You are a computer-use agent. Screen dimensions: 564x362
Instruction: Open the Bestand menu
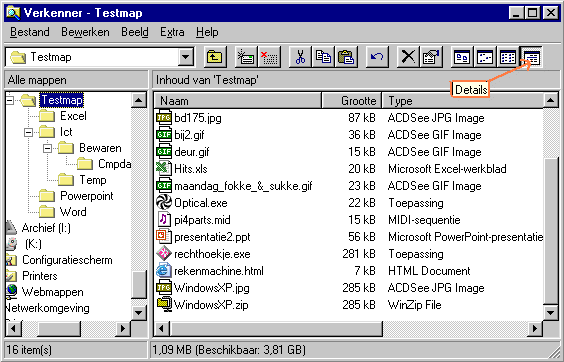tap(29, 32)
